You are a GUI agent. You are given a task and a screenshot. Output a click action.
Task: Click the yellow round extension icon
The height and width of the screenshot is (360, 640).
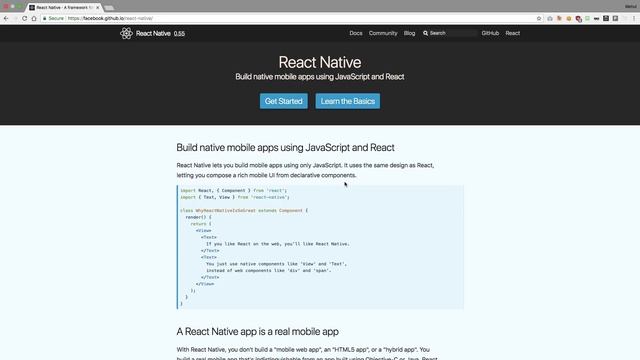(x=569, y=18)
